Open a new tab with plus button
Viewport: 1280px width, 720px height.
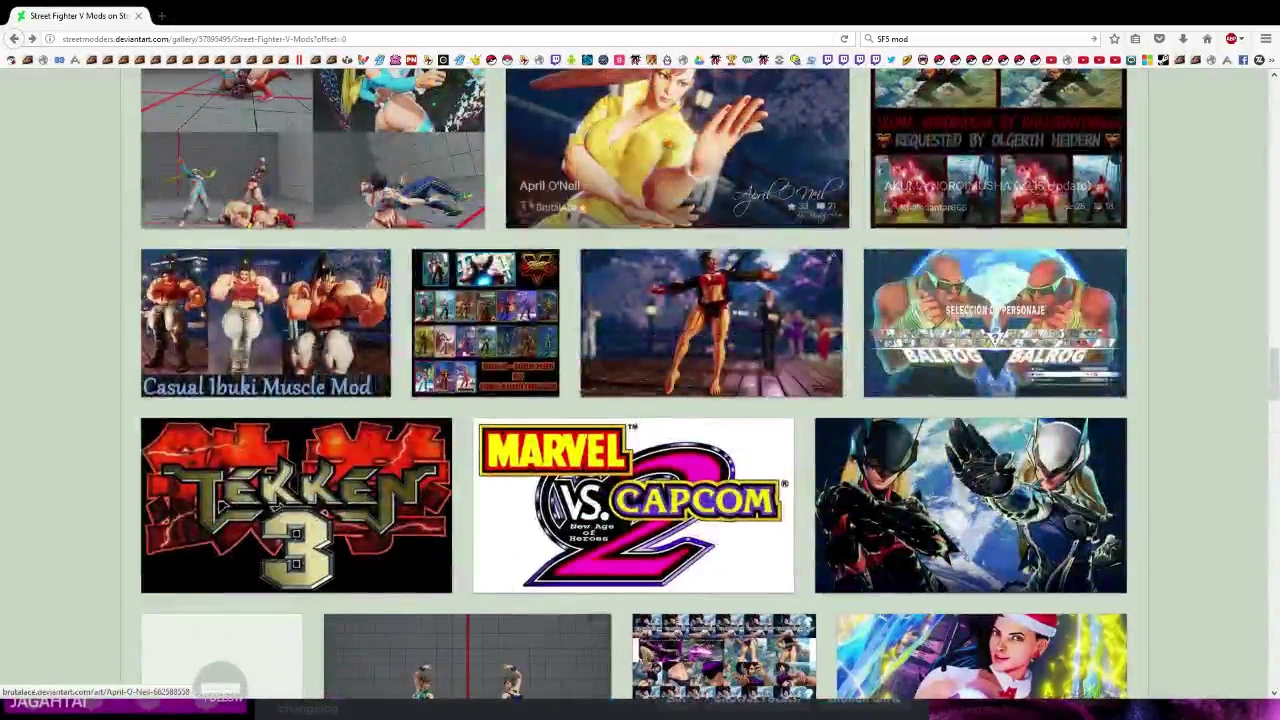coord(161,15)
